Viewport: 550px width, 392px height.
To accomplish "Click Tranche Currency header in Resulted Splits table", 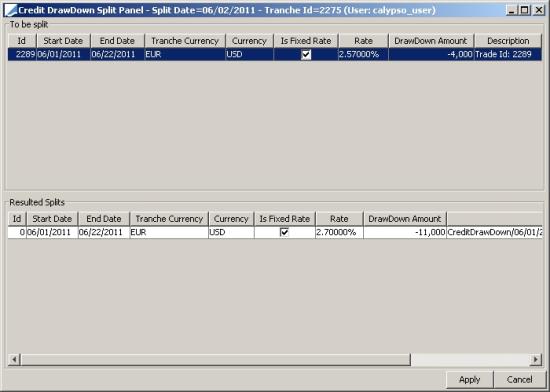I will (169, 219).
